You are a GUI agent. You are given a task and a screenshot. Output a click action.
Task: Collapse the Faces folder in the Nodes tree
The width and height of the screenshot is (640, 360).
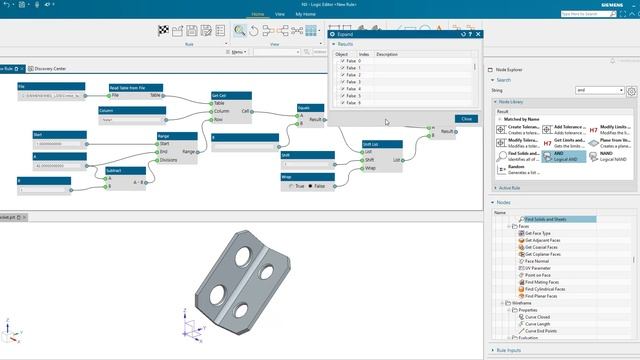coord(509,227)
